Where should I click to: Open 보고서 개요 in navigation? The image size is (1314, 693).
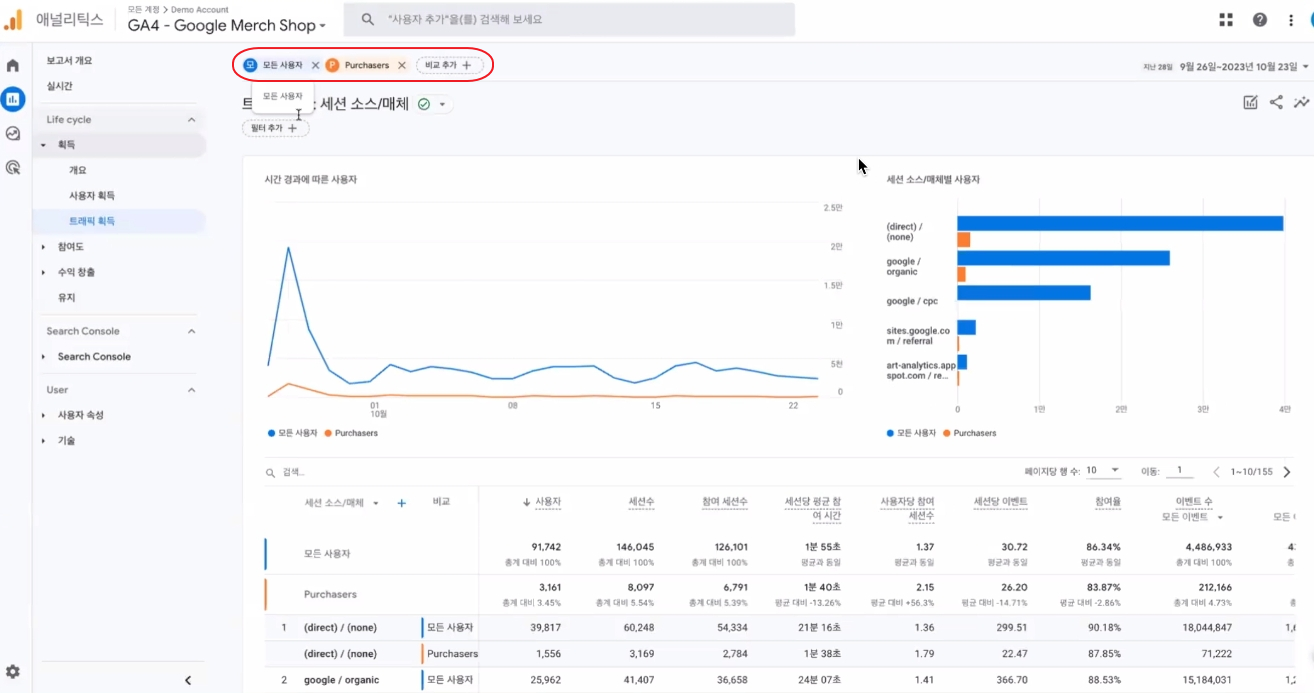pyautogui.click(x=69, y=60)
